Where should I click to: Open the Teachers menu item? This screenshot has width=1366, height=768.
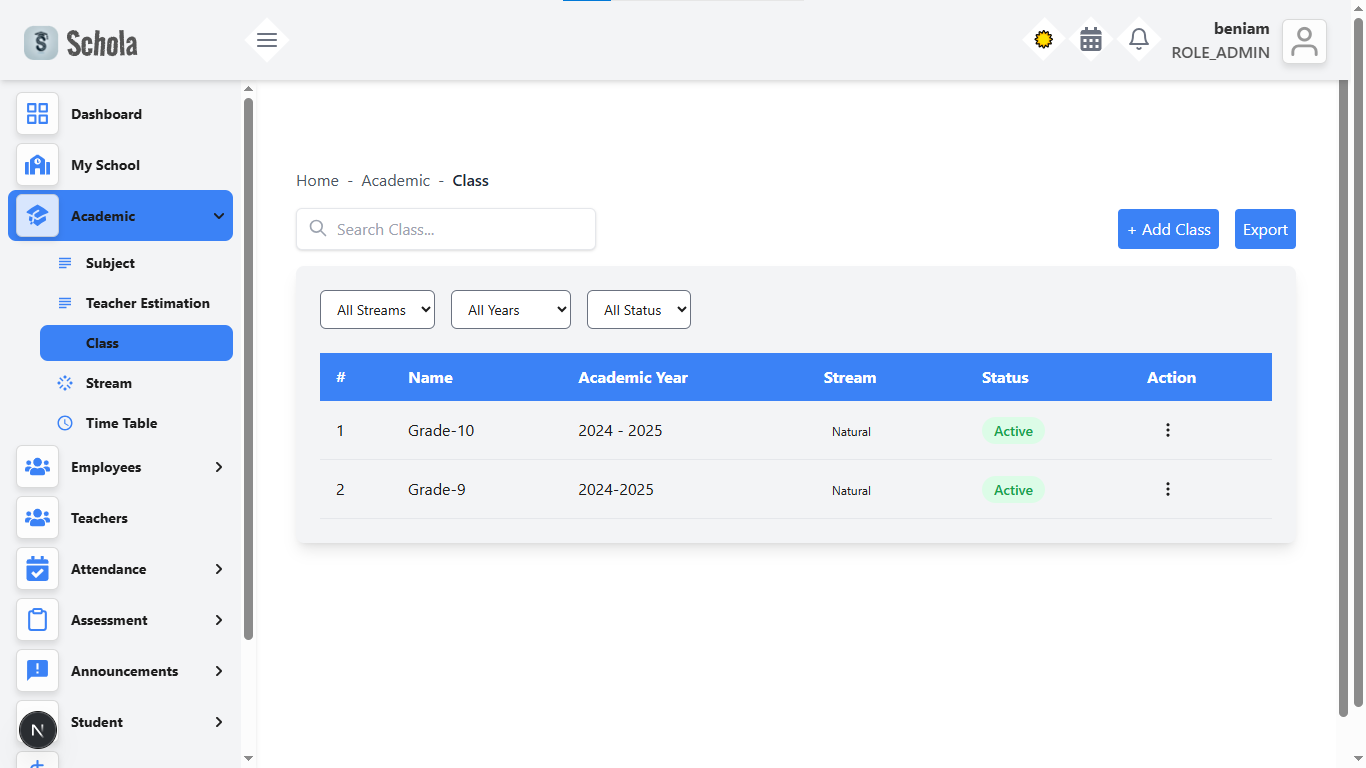pyautogui.click(x=99, y=518)
